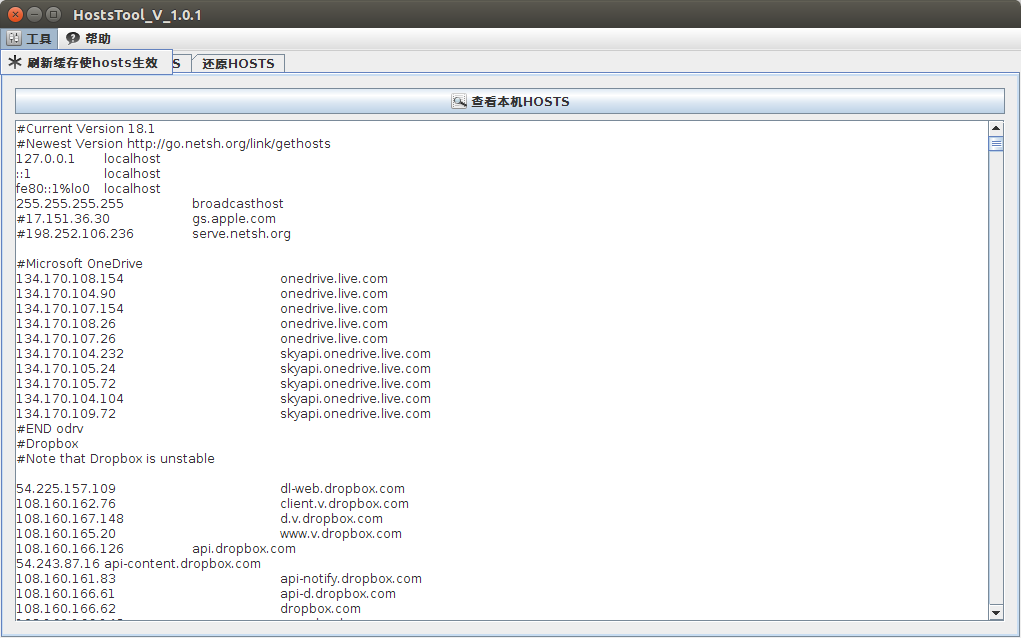Click the '#Dropbox' comment line

[x=48, y=444]
